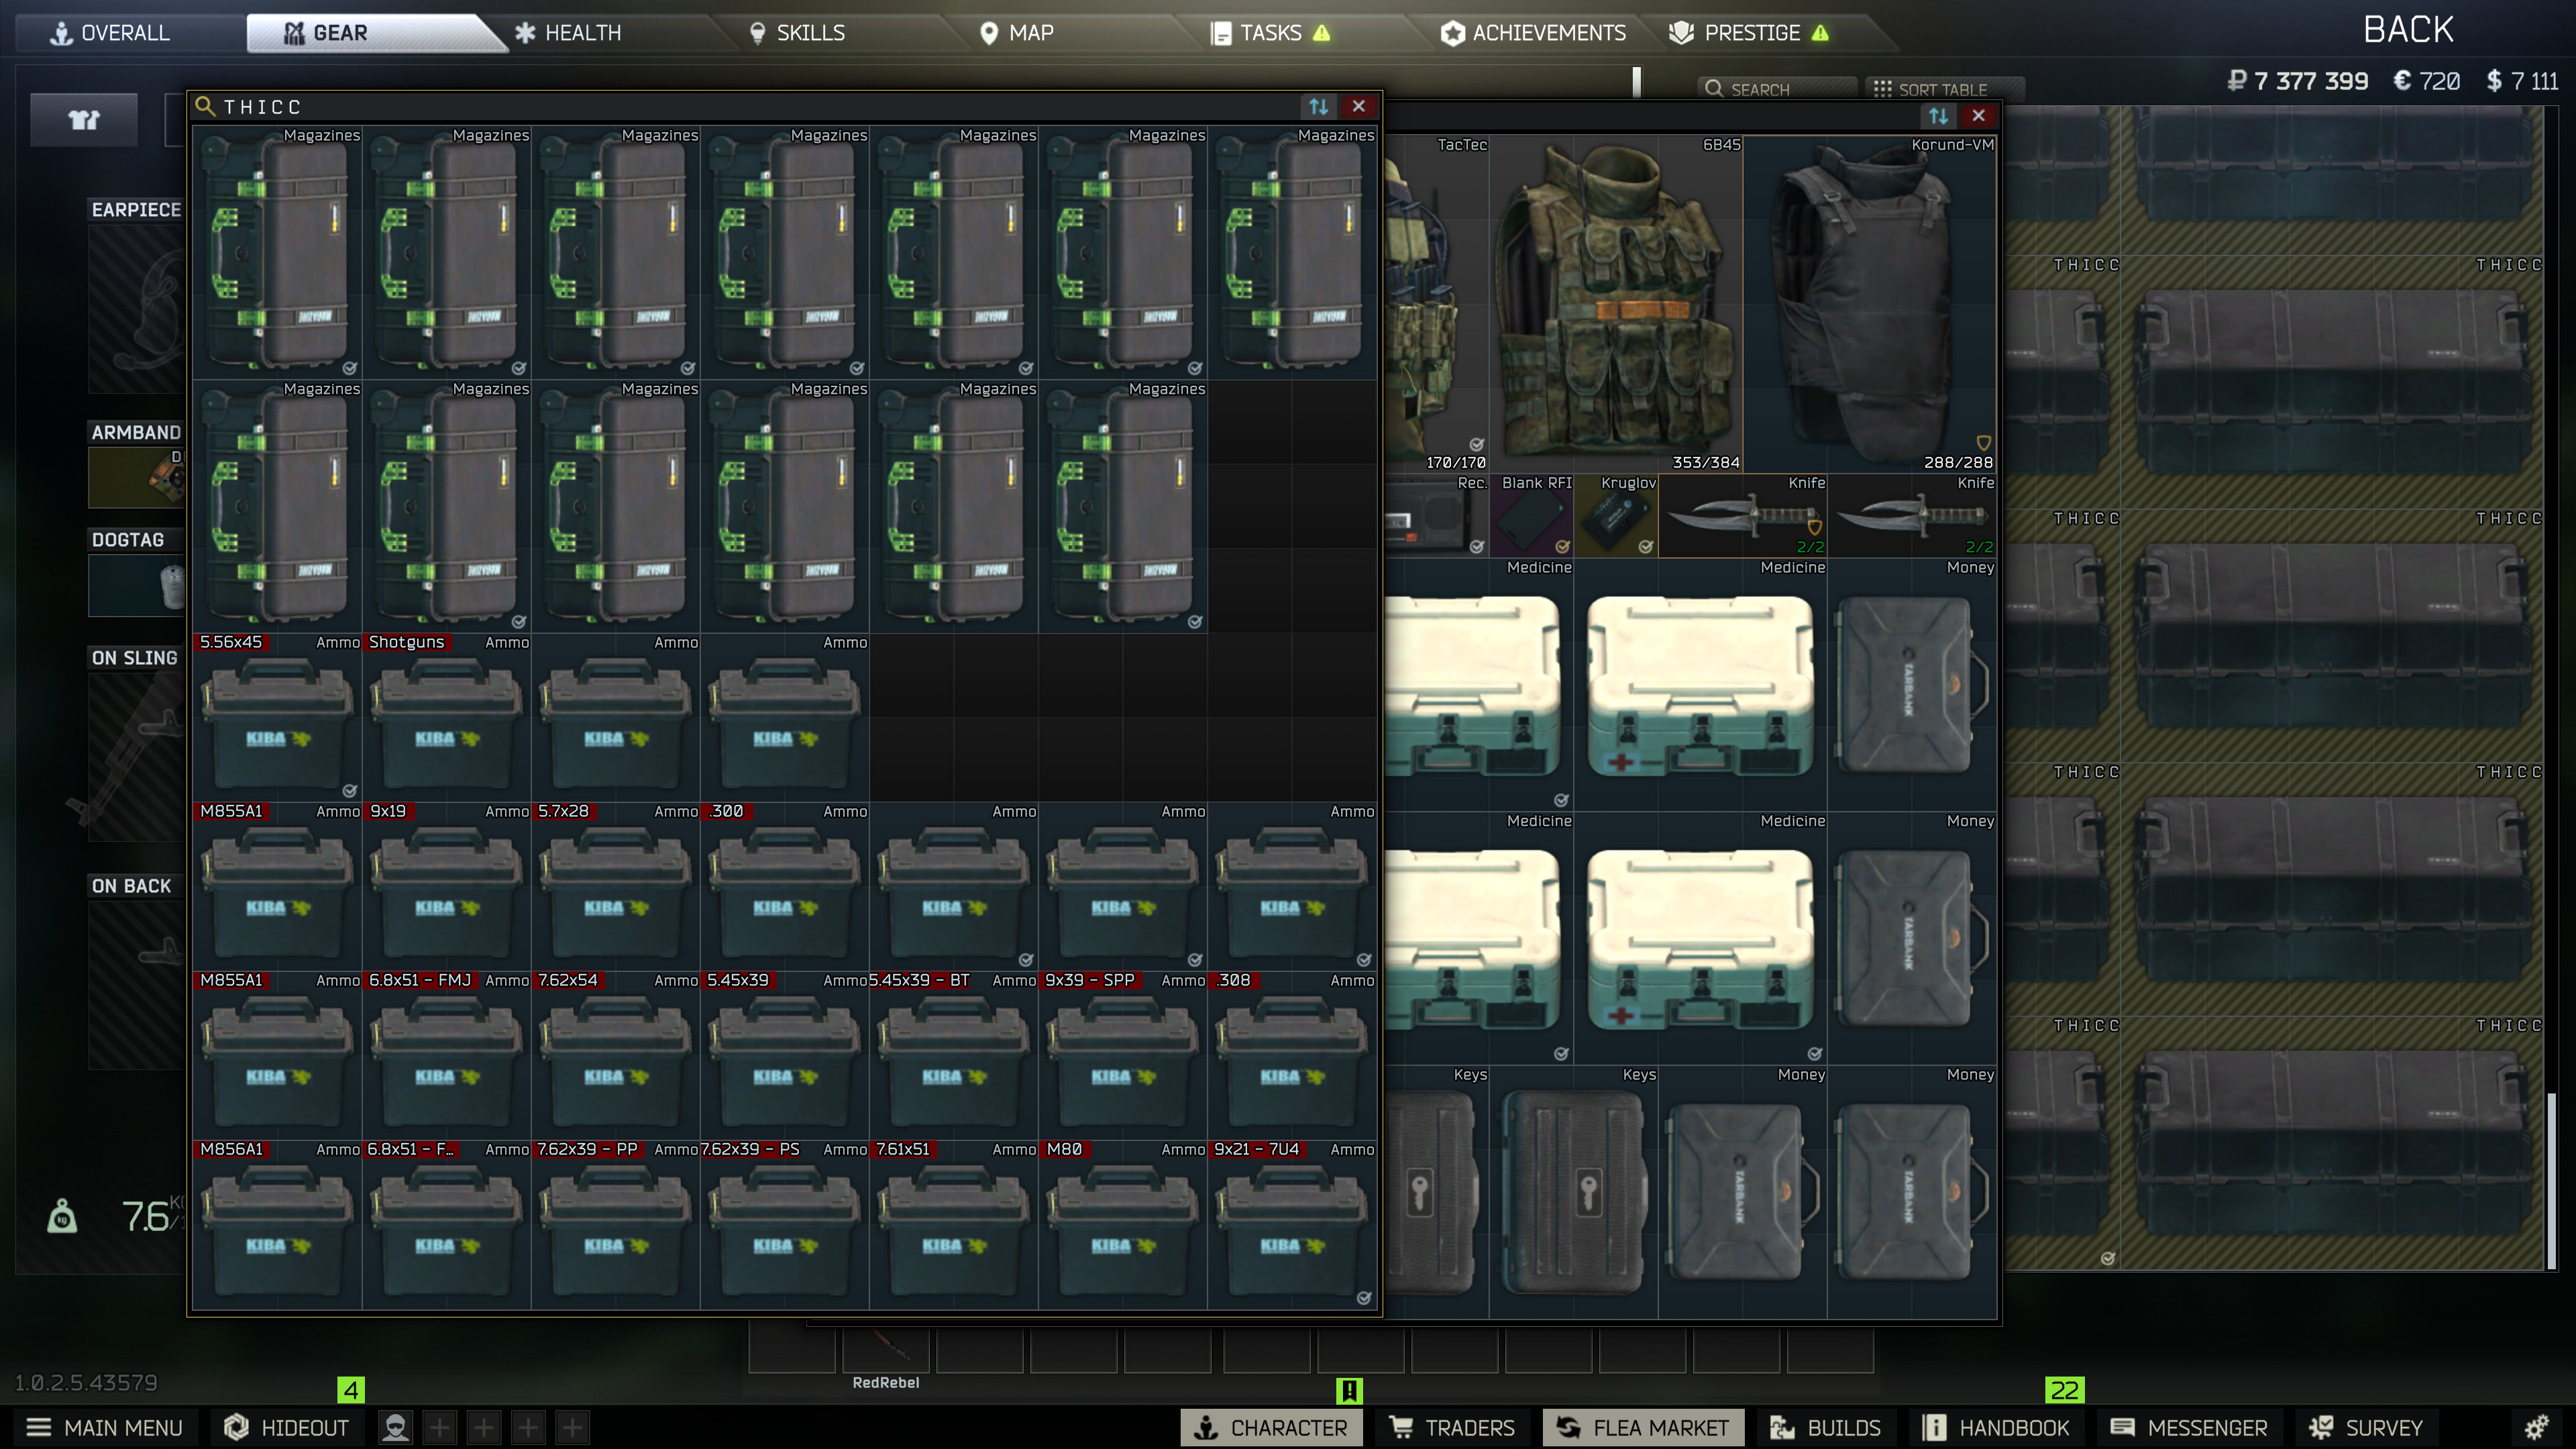The image size is (2576, 1449).
Task: Click the sort icon on the right container window
Action: point(1938,116)
